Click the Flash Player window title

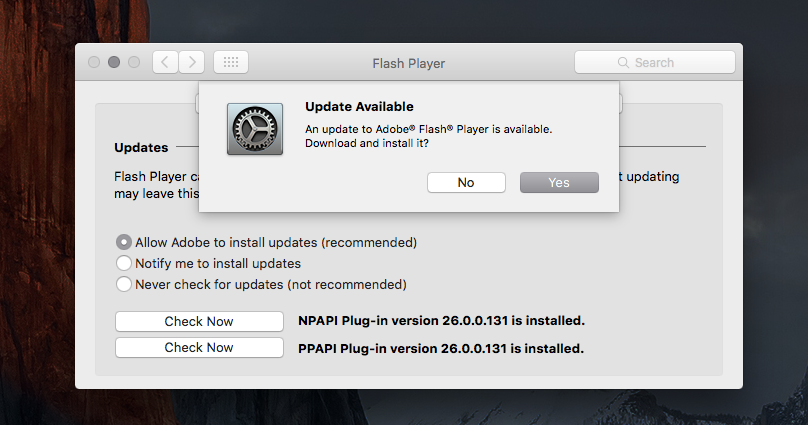click(409, 63)
